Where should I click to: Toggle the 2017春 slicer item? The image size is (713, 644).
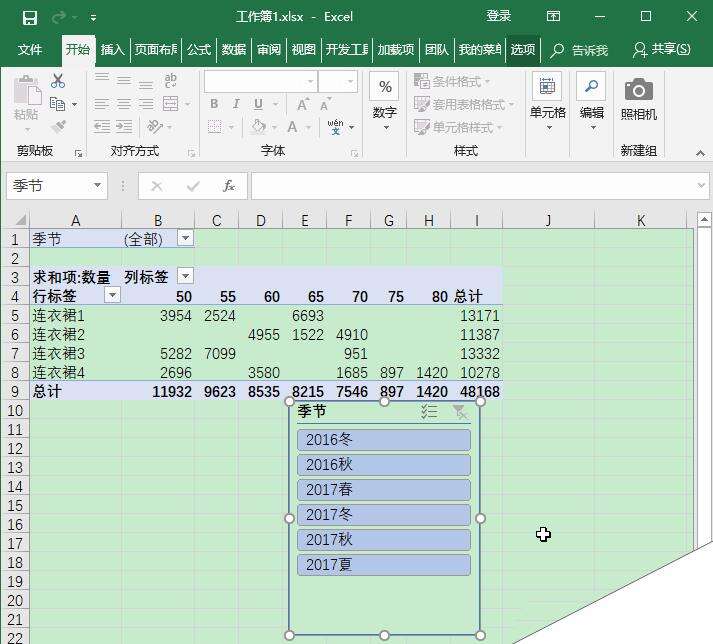383,490
